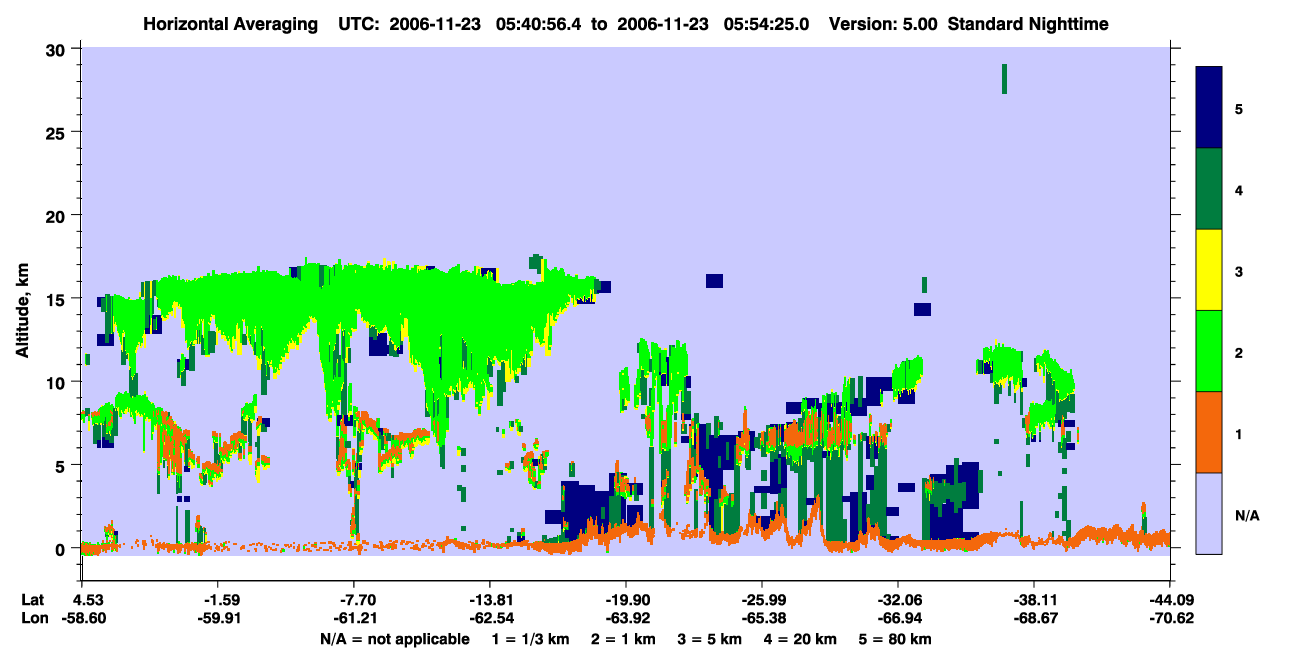
Task: Click 'Standard Nighttime' in the title
Action: pyautogui.click(x=1027, y=23)
